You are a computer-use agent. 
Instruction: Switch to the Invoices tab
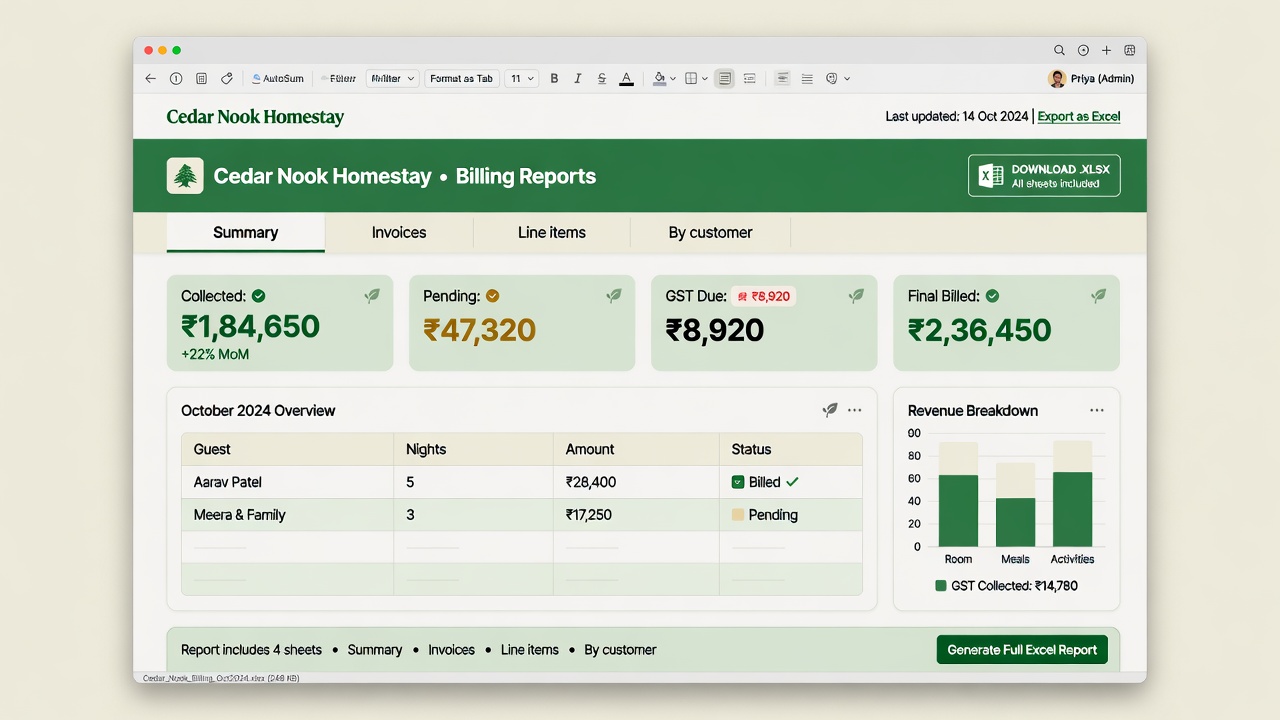coord(399,232)
